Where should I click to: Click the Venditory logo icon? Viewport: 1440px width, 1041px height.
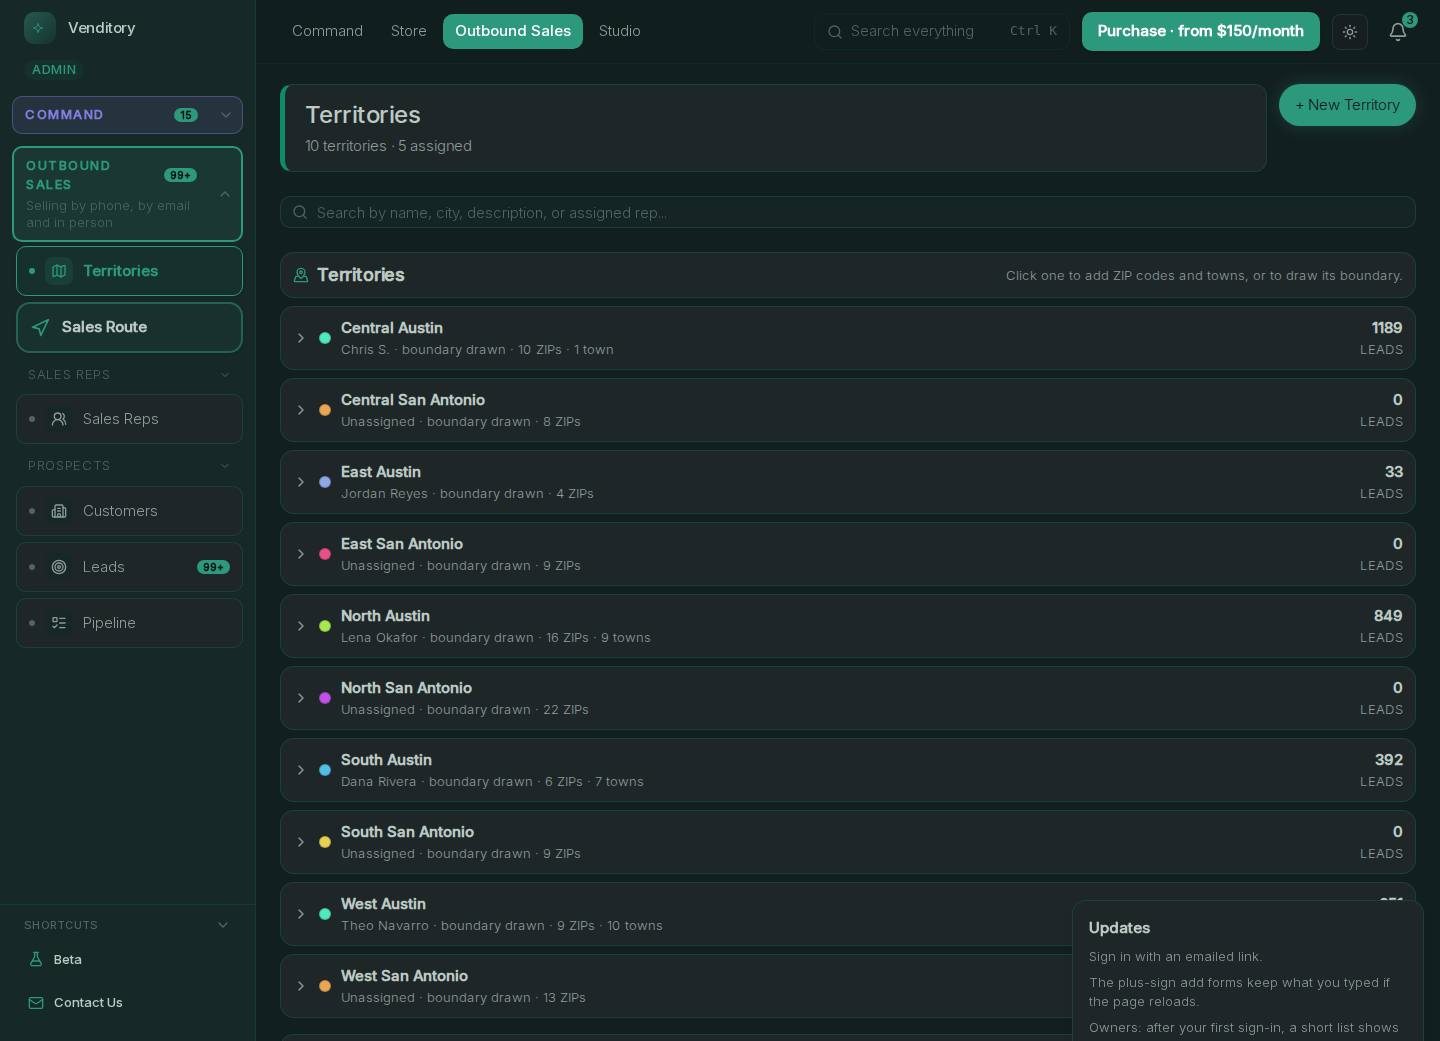tap(40, 28)
